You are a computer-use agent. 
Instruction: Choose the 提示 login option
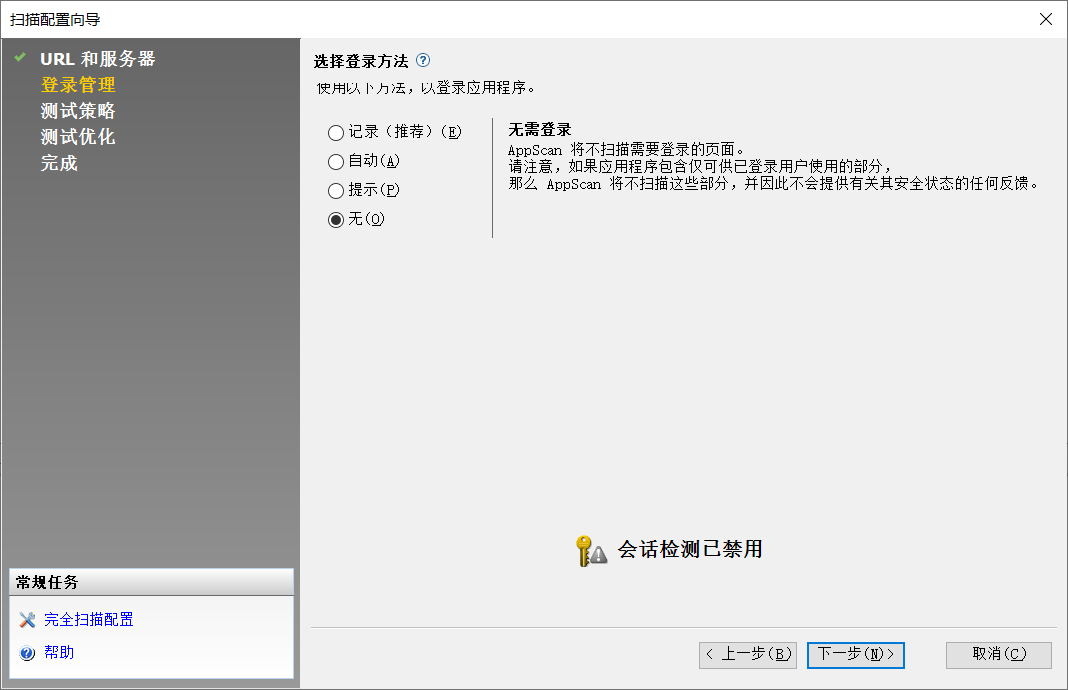coord(335,190)
